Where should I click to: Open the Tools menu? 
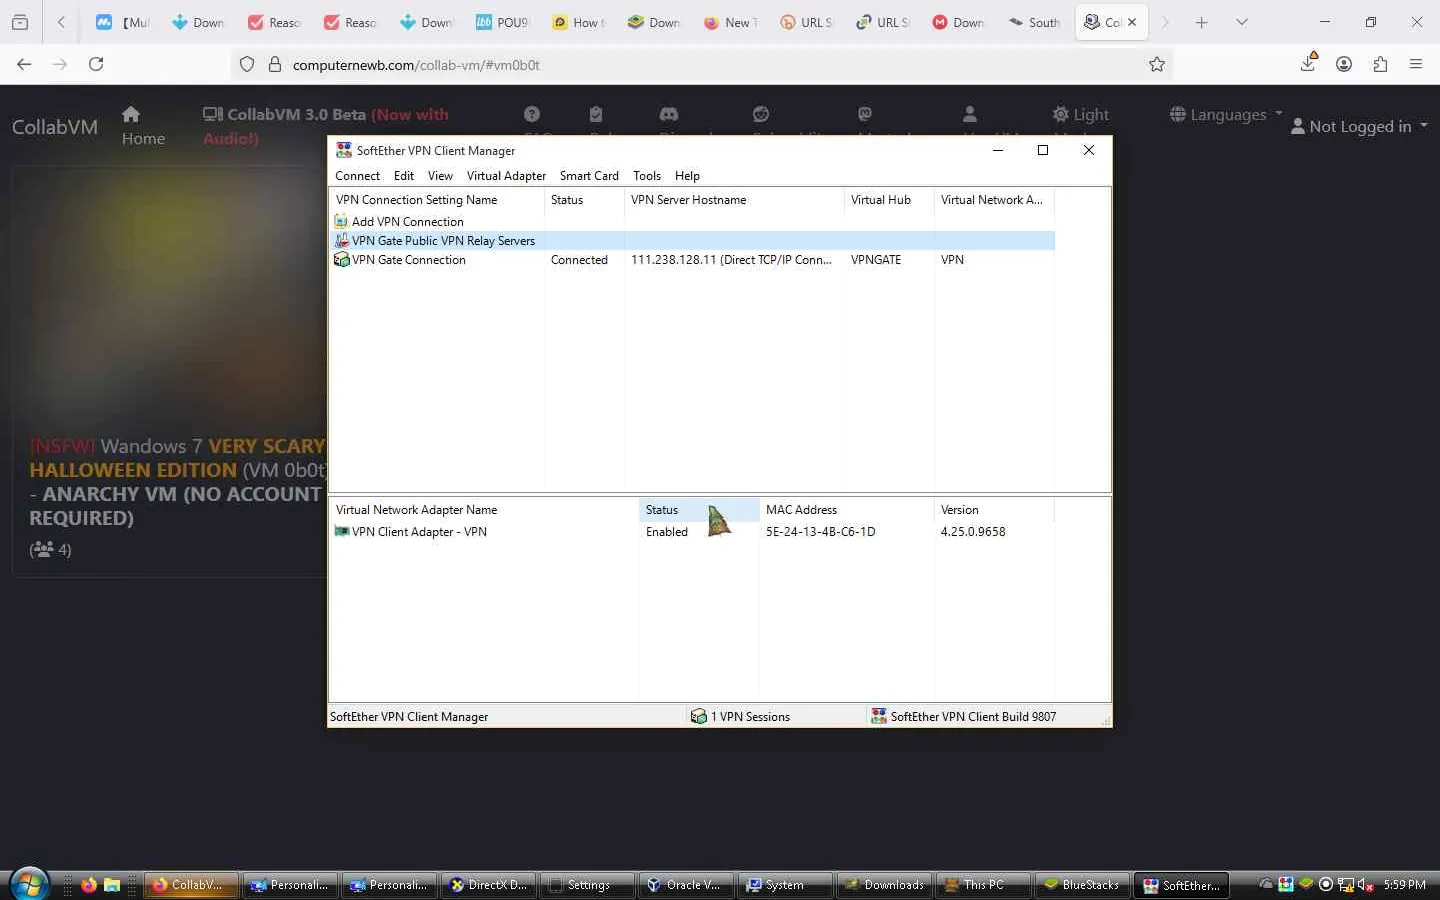647,175
